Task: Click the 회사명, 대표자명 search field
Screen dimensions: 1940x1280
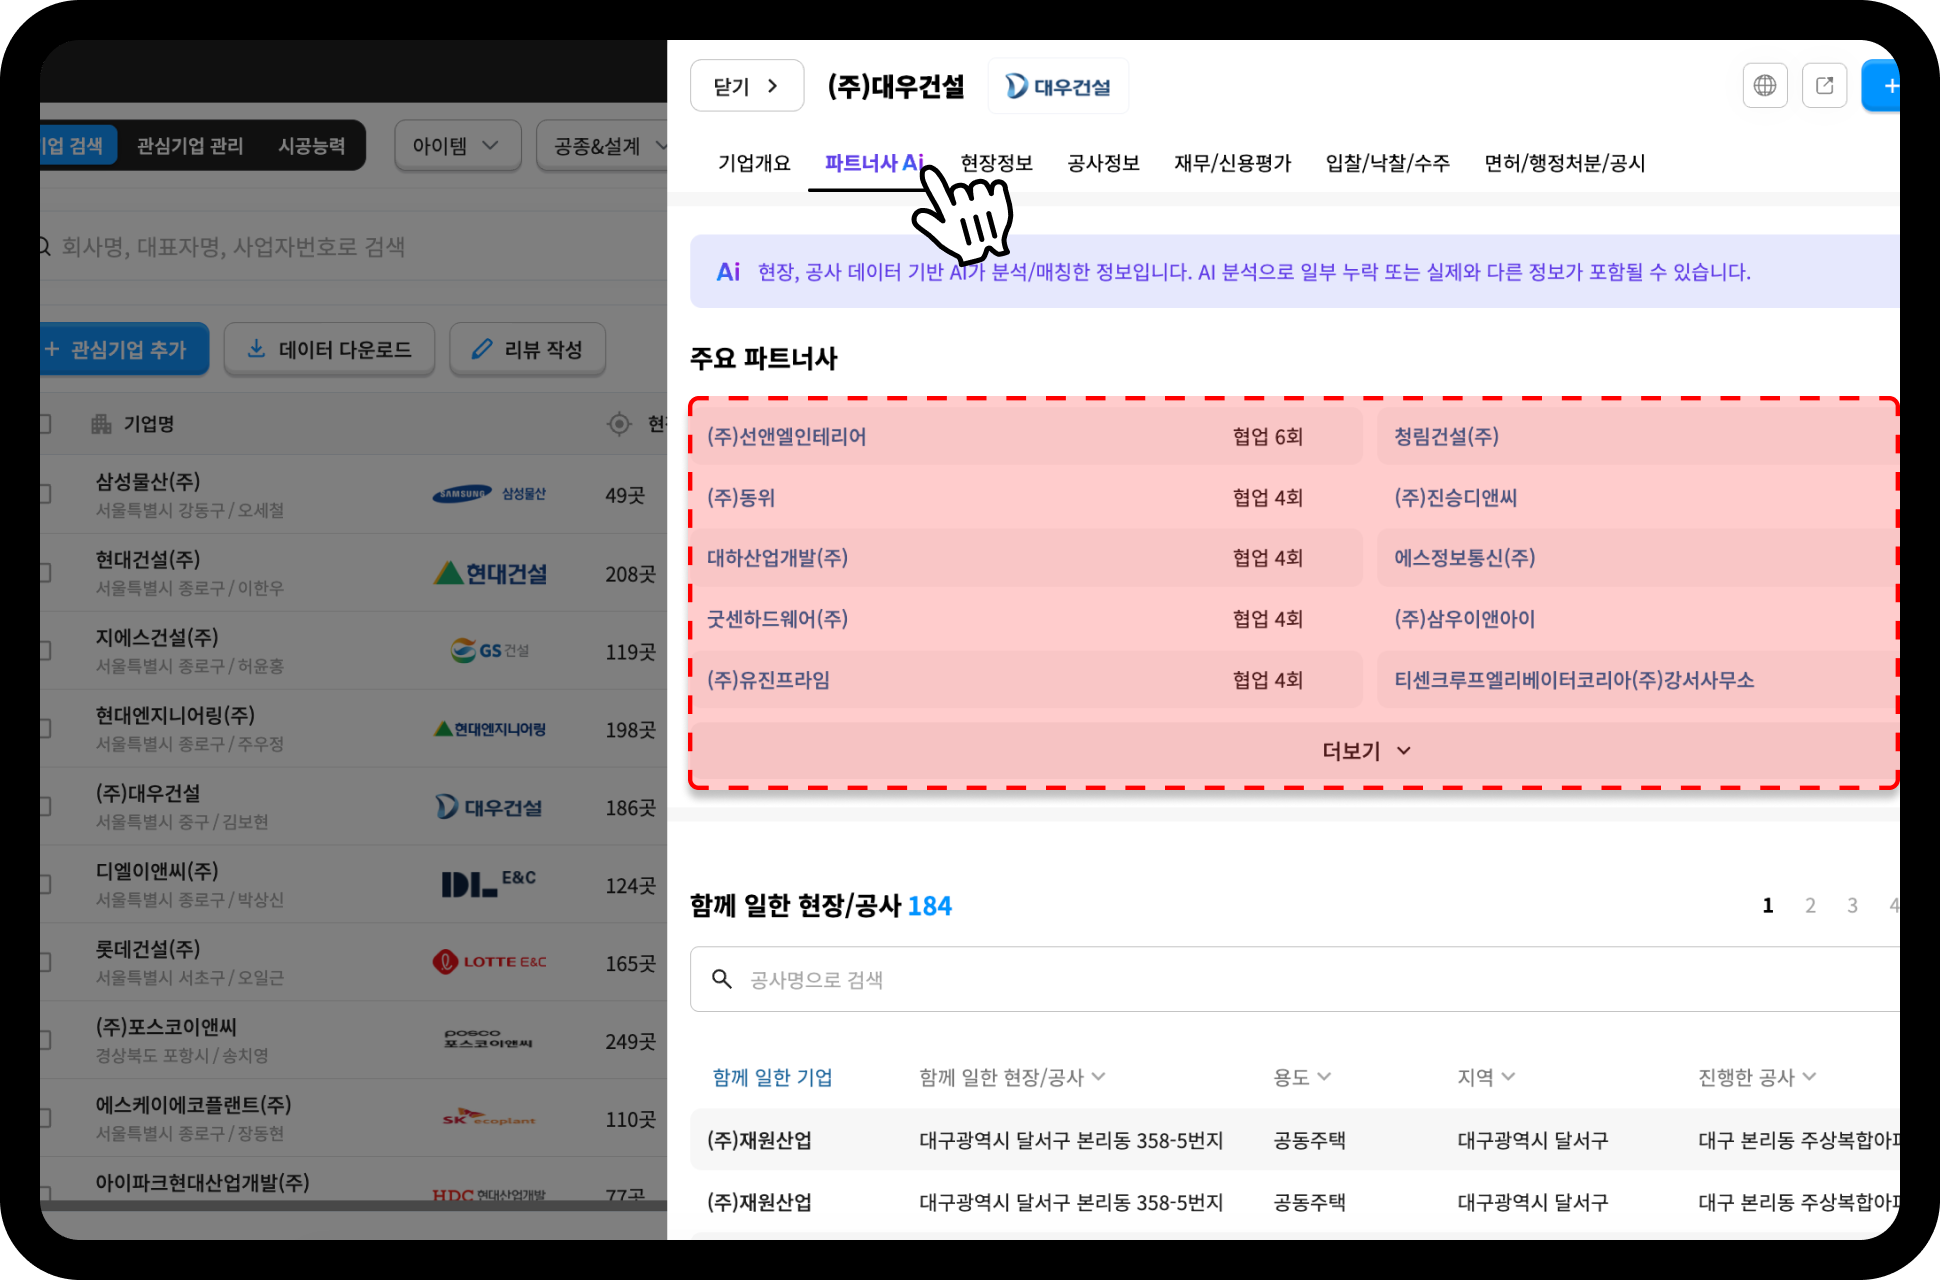Action: pyautogui.click(x=353, y=247)
